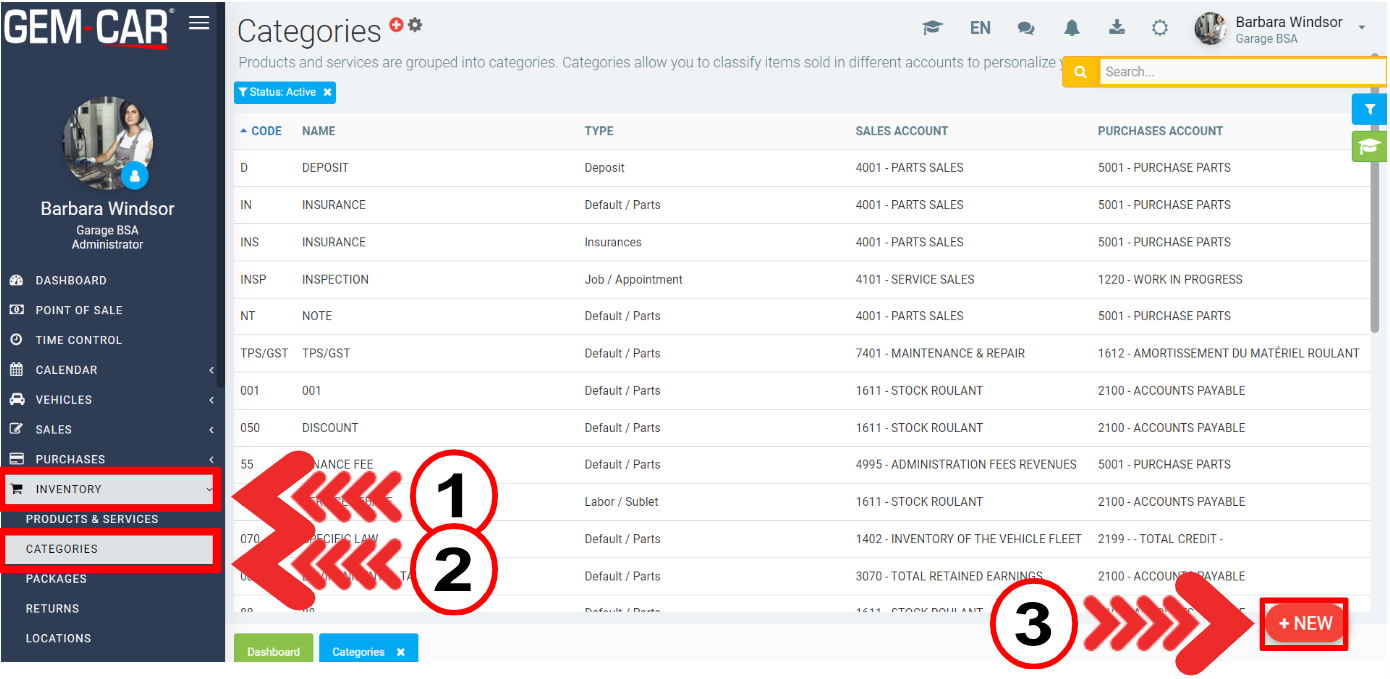
Task: Open Products & Services menu item
Action: click(x=92, y=519)
